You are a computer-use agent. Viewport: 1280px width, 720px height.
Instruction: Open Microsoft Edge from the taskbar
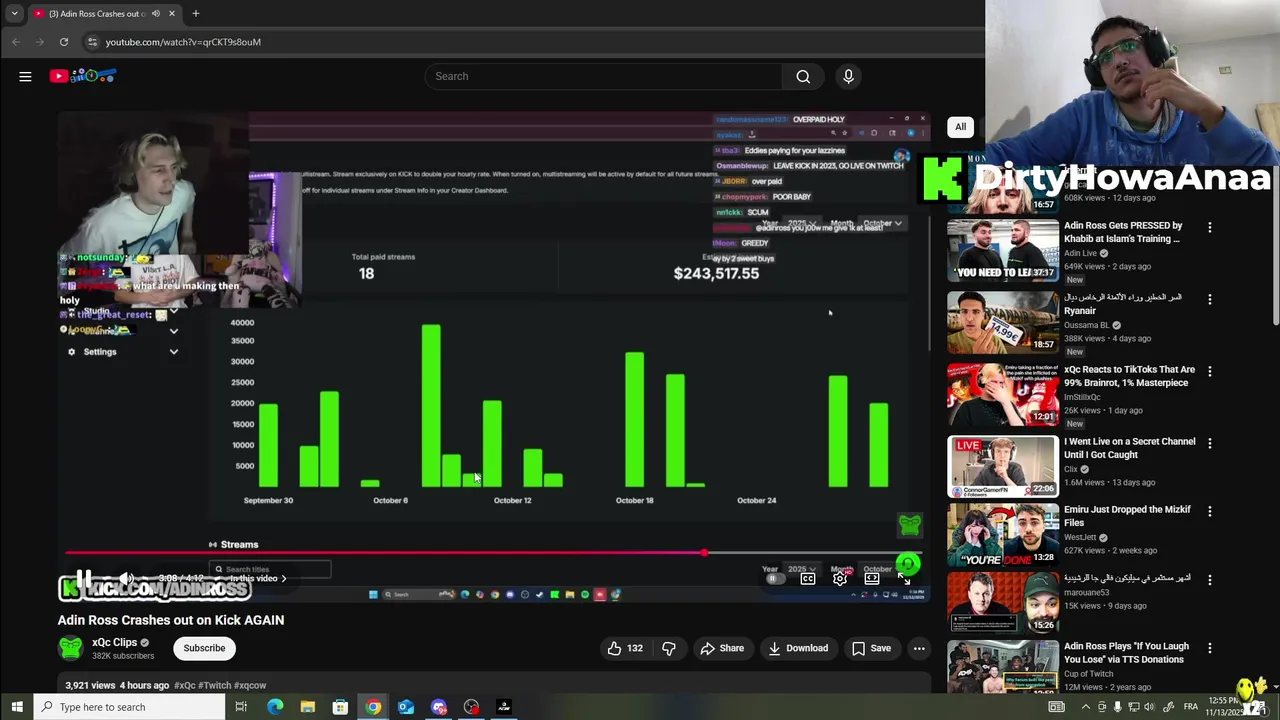click(275, 707)
